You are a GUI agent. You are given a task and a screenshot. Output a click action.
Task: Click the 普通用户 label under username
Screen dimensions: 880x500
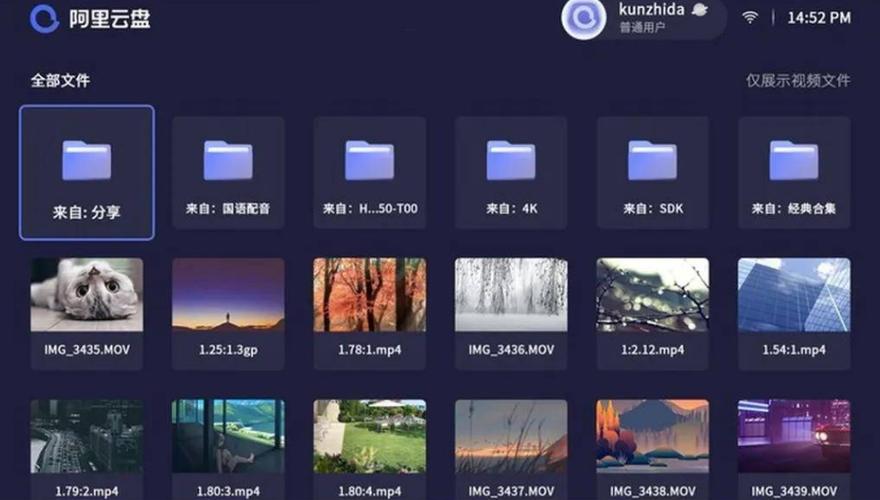(642, 27)
